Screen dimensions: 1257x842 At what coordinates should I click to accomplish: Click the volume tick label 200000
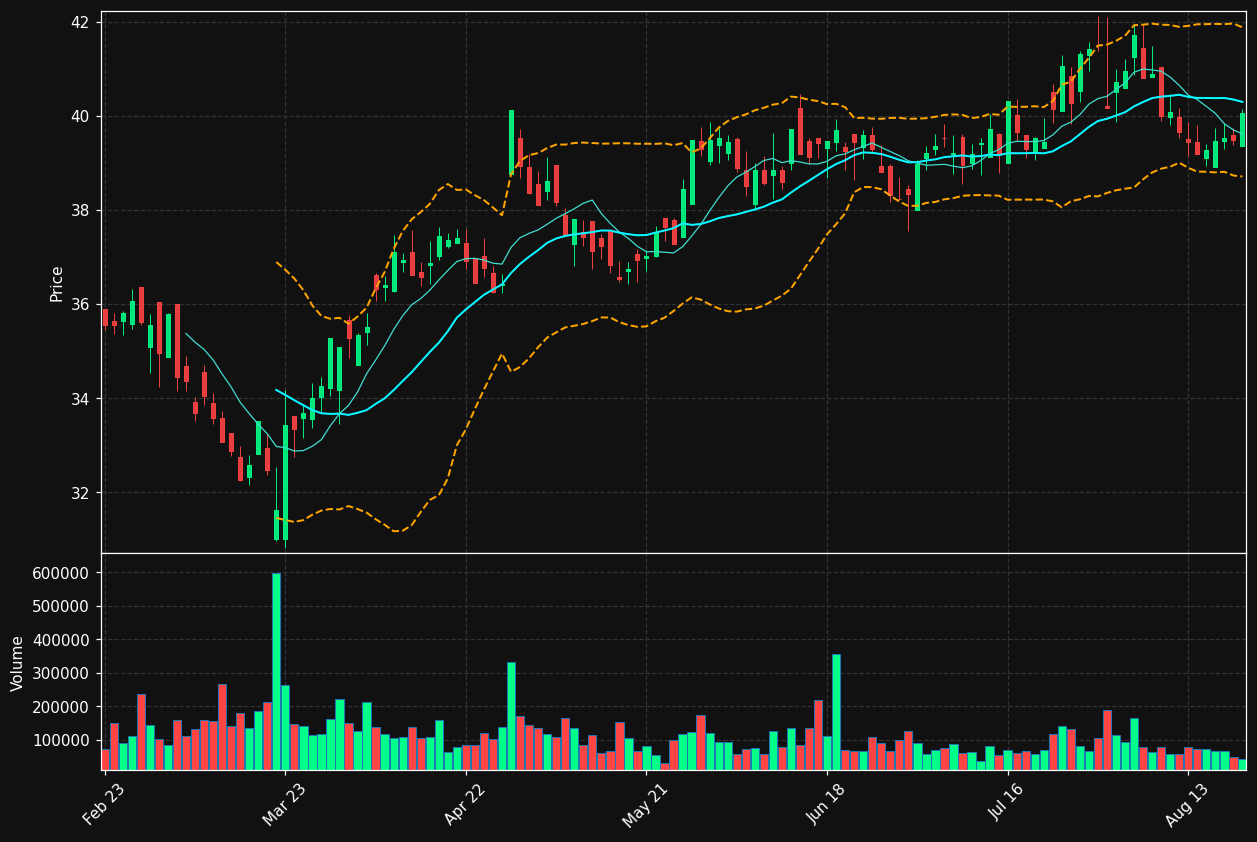pos(62,707)
